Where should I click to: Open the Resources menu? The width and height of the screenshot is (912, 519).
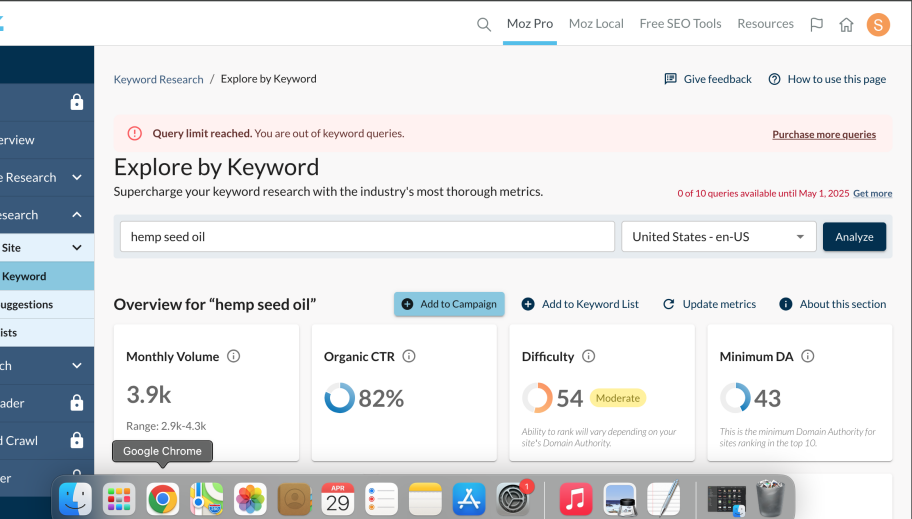tap(765, 24)
